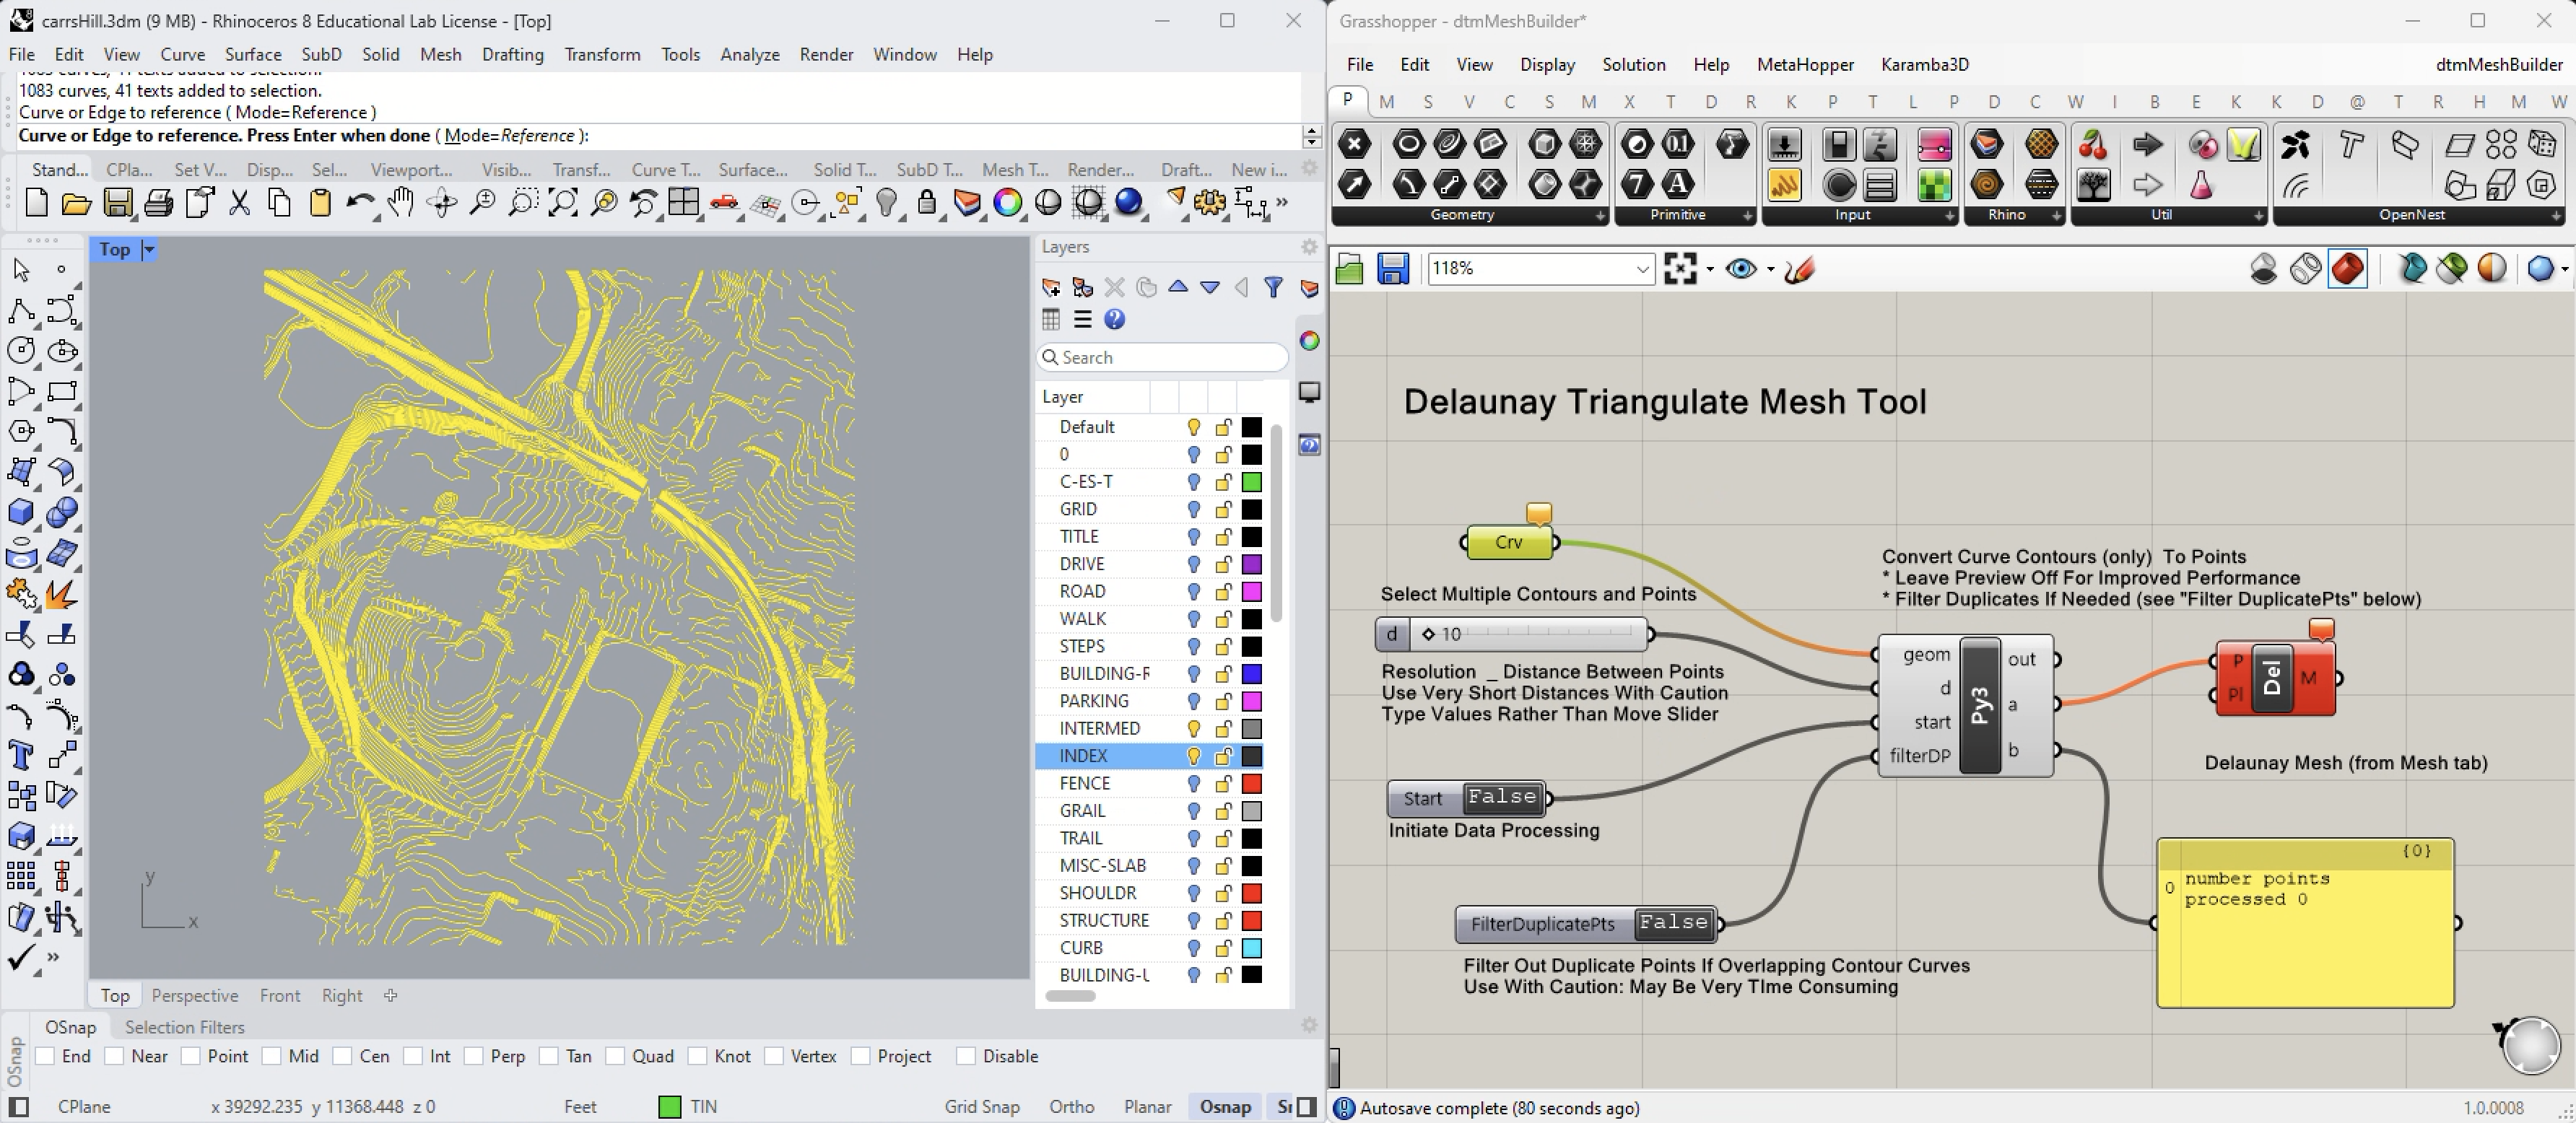Open the Solution menu in Grasshopper
2576x1123 pixels.
click(1633, 64)
